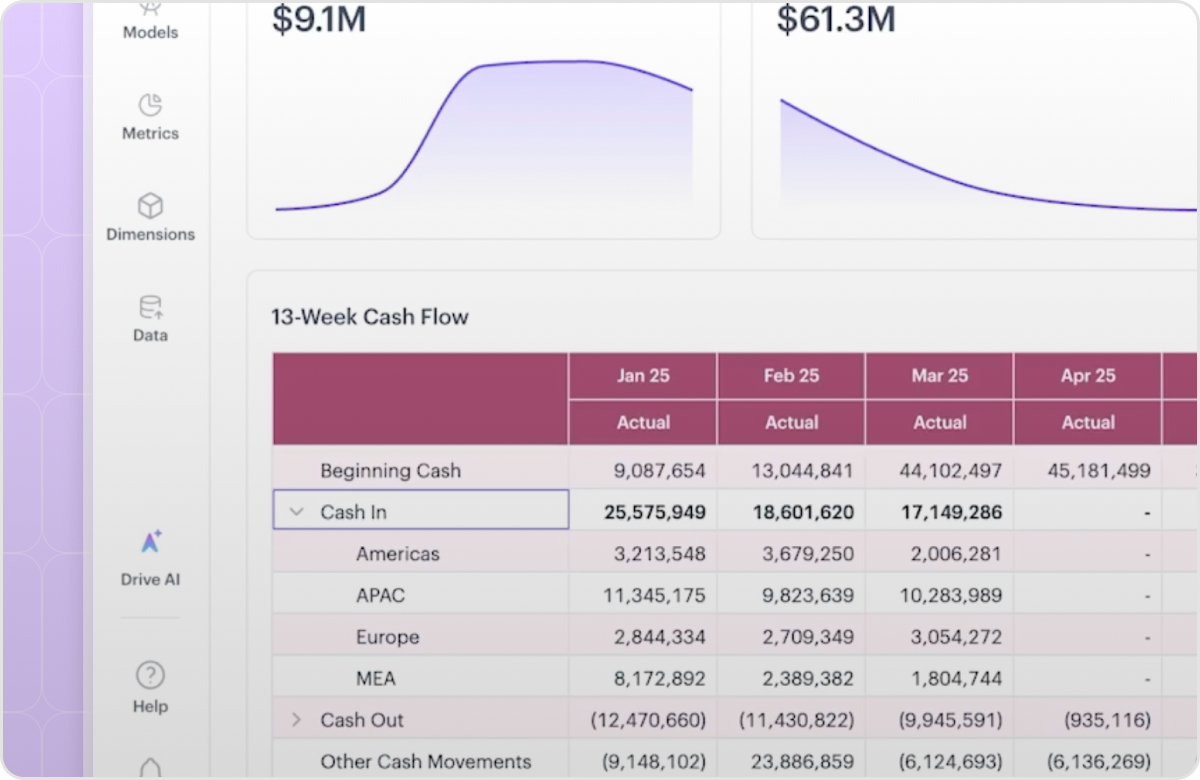
Task: Click the $9.1M chart card
Action: tap(483, 119)
